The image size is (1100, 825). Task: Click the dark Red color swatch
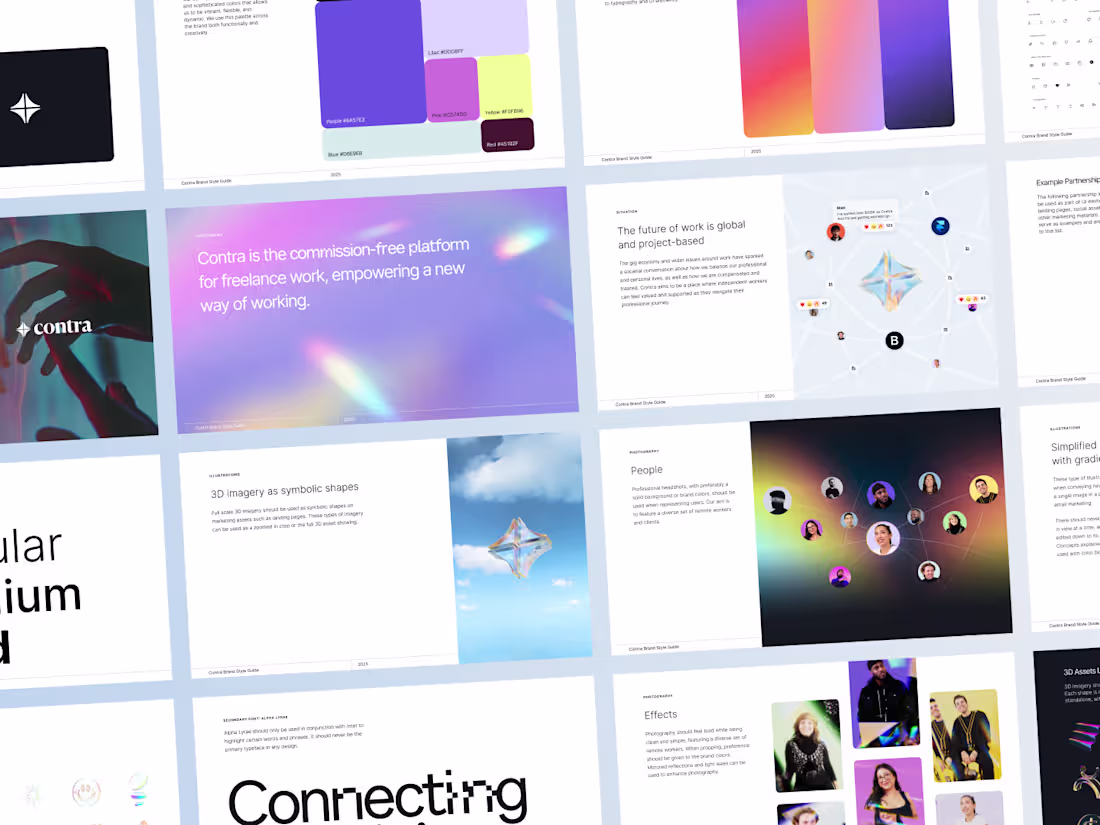tap(507, 135)
